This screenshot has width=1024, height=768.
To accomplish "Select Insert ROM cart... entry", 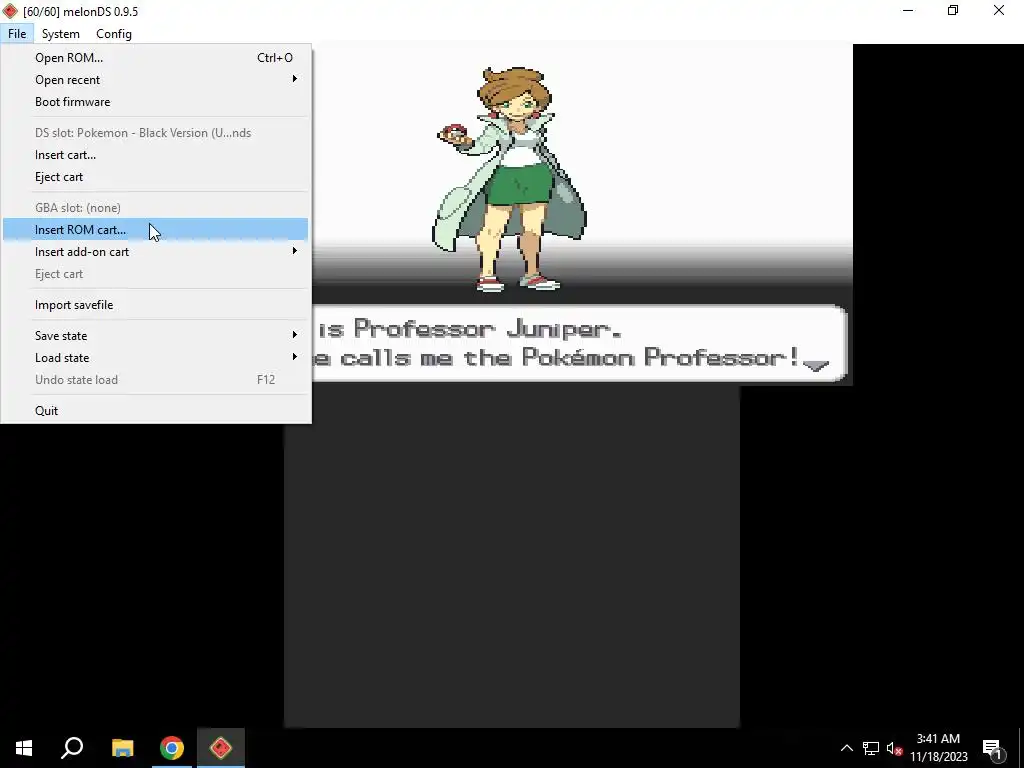I will (x=155, y=230).
